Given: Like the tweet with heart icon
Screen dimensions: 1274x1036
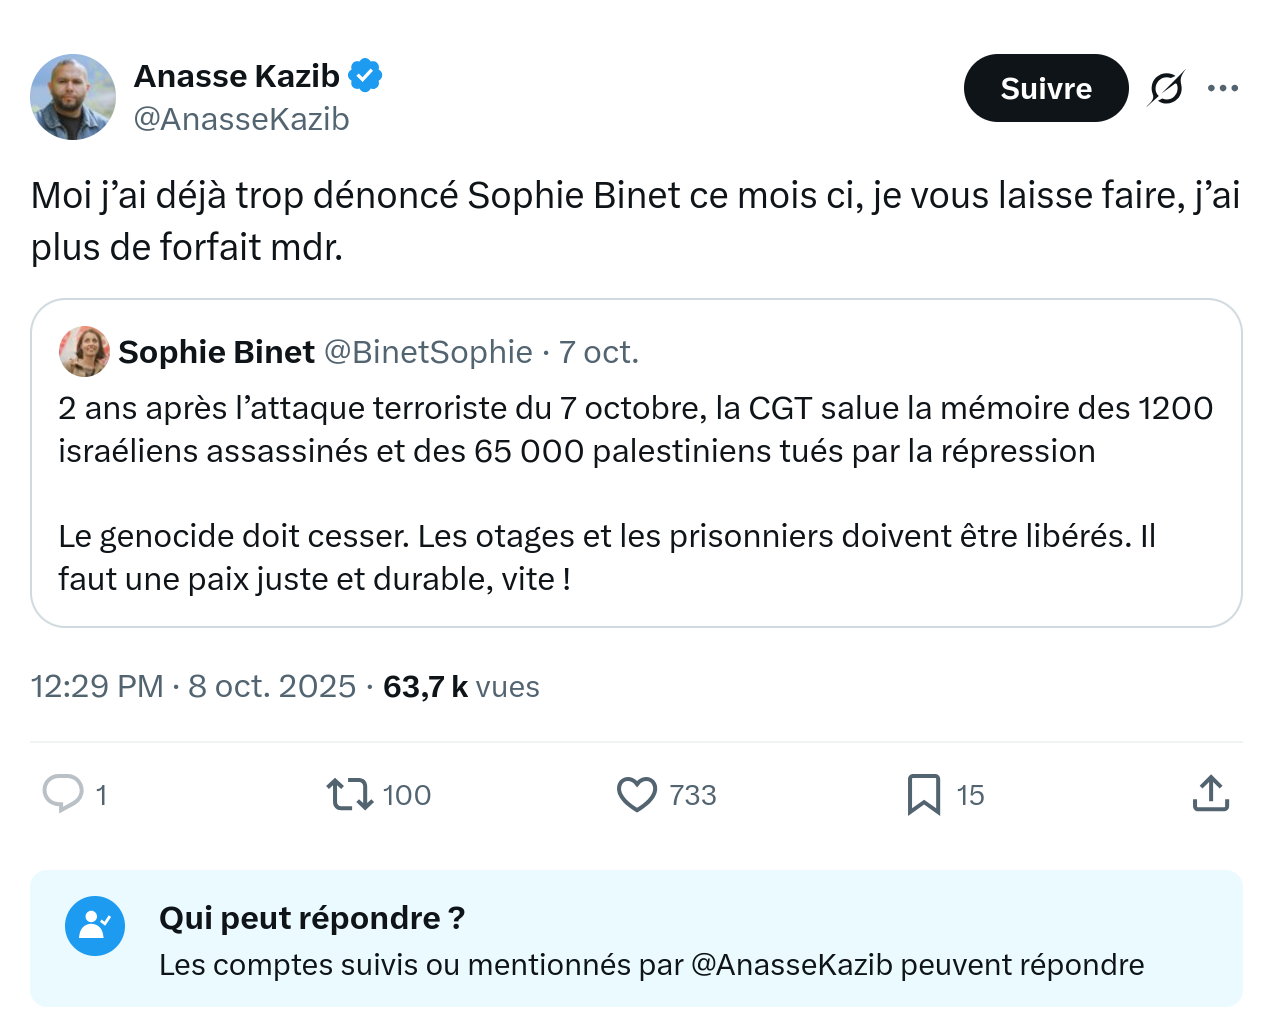Looking at the screenshot, I should (637, 794).
